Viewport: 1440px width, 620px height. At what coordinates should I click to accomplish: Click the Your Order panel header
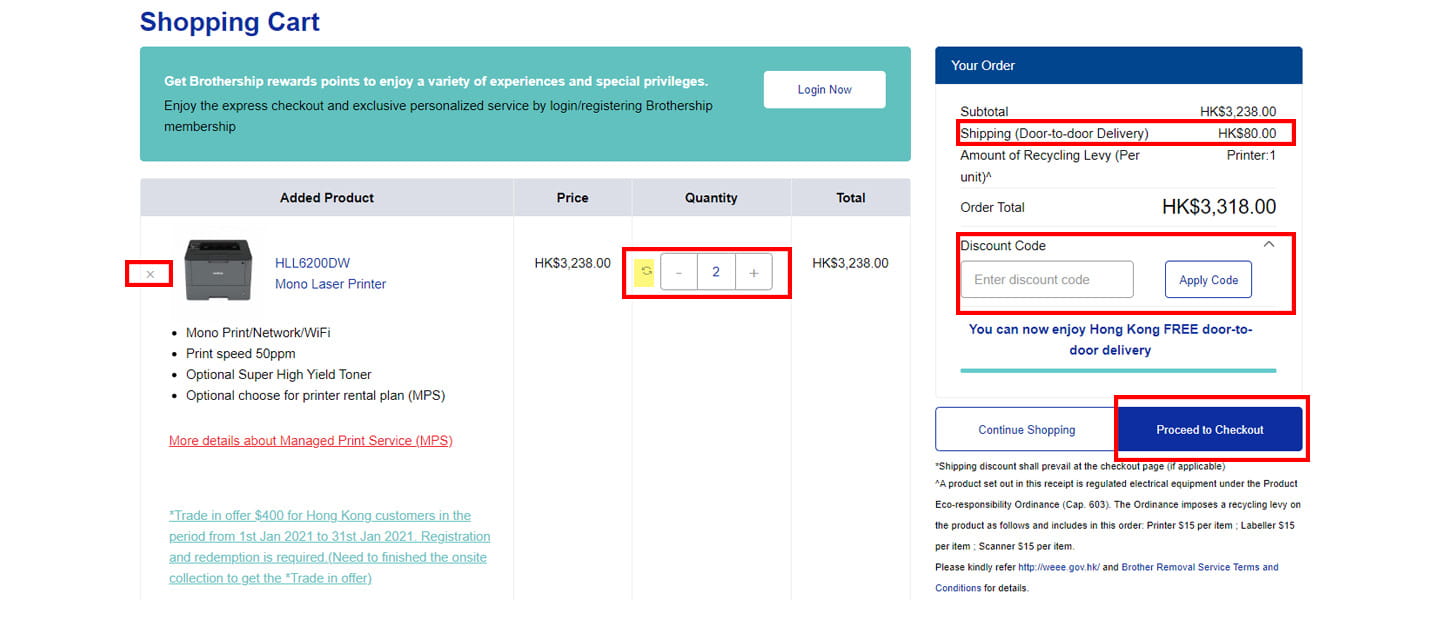[x=1119, y=65]
